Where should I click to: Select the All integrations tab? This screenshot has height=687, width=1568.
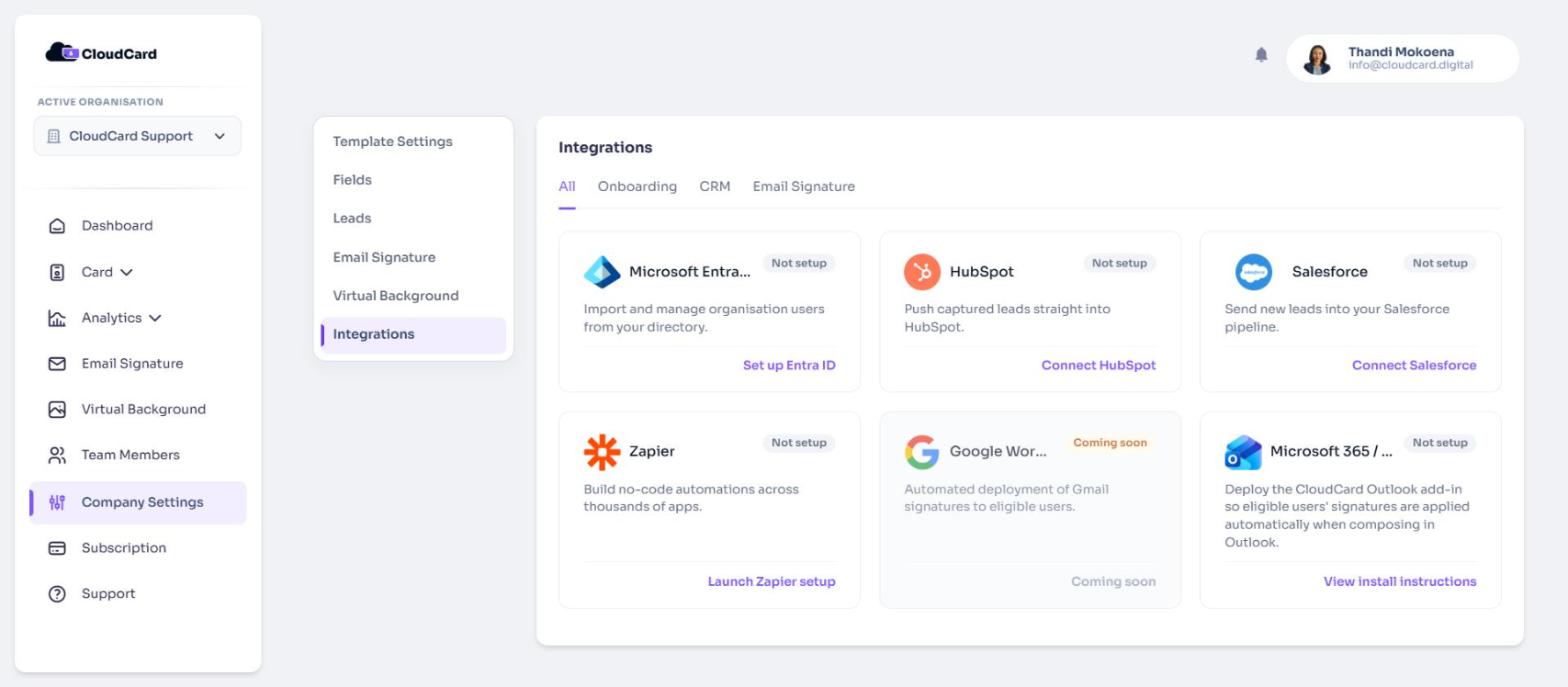[567, 187]
